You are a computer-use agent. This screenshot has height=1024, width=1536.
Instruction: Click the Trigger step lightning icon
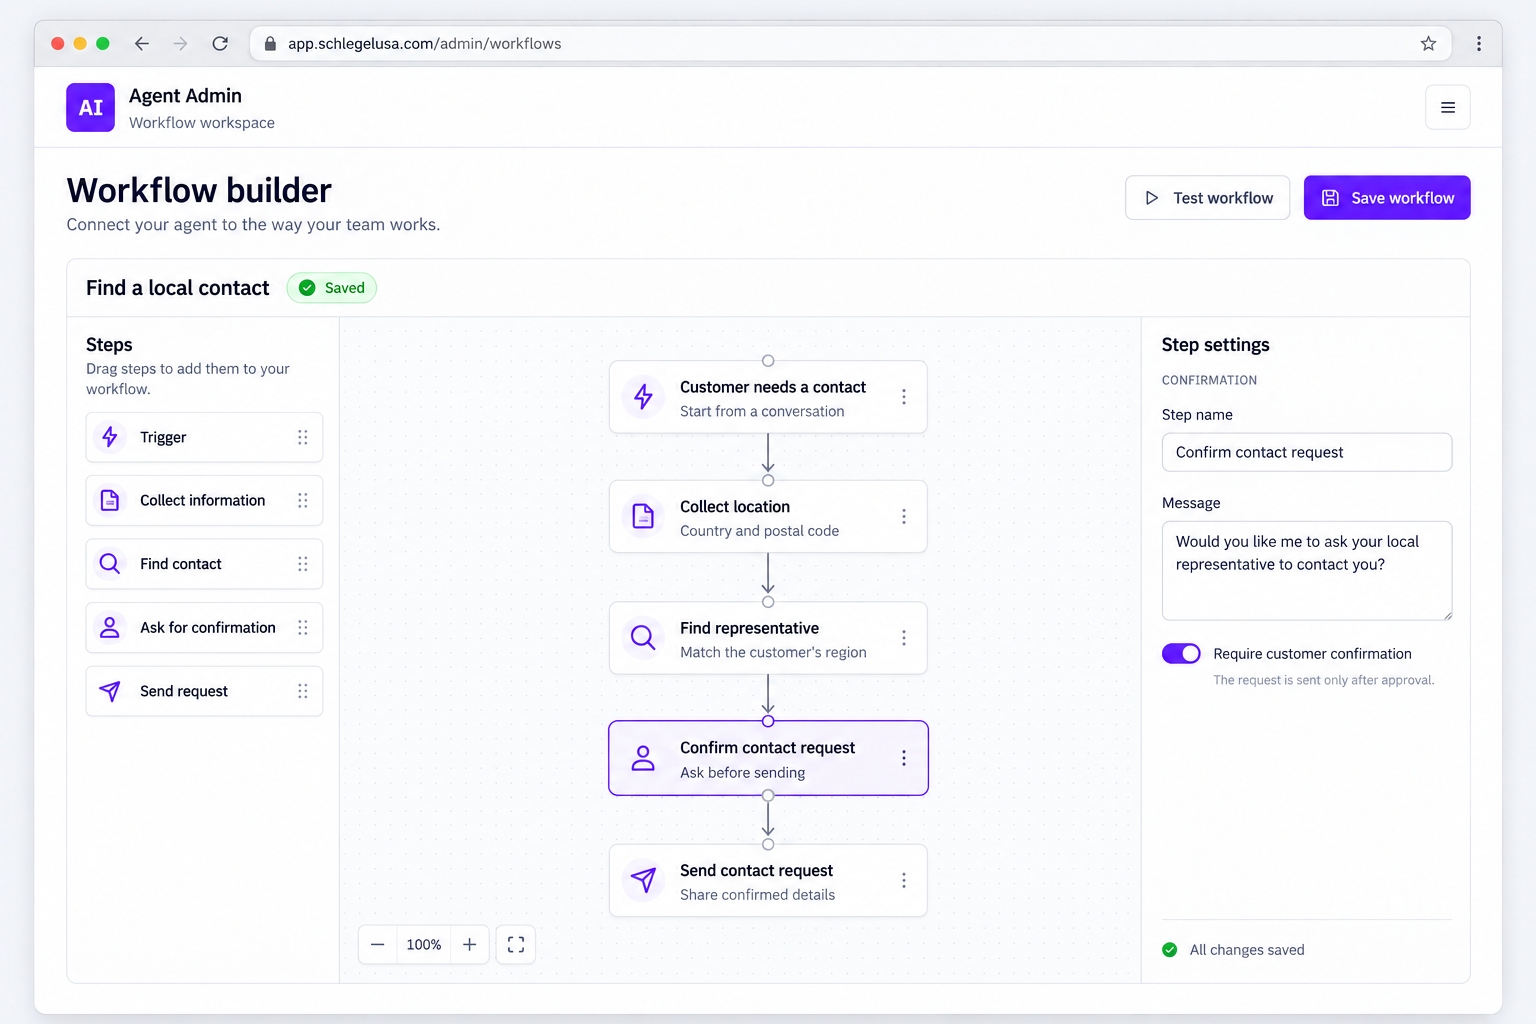click(x=110, y=437)
